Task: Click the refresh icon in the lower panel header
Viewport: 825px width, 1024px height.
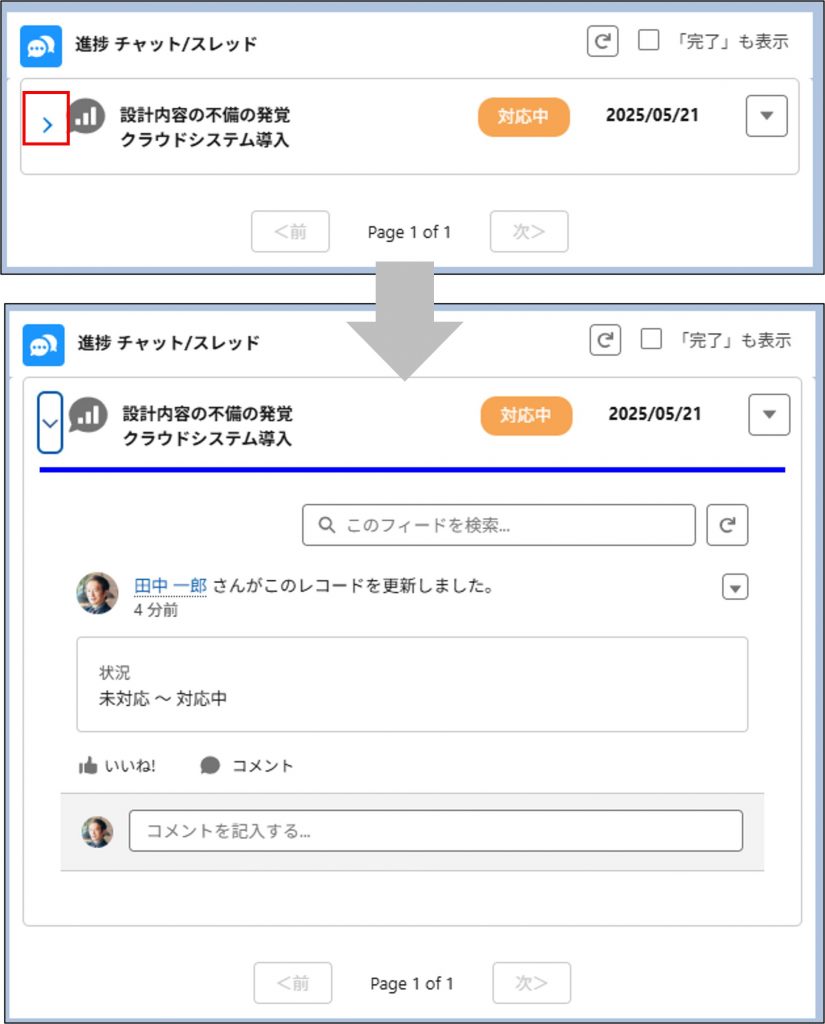Action: tap(604, 340)
